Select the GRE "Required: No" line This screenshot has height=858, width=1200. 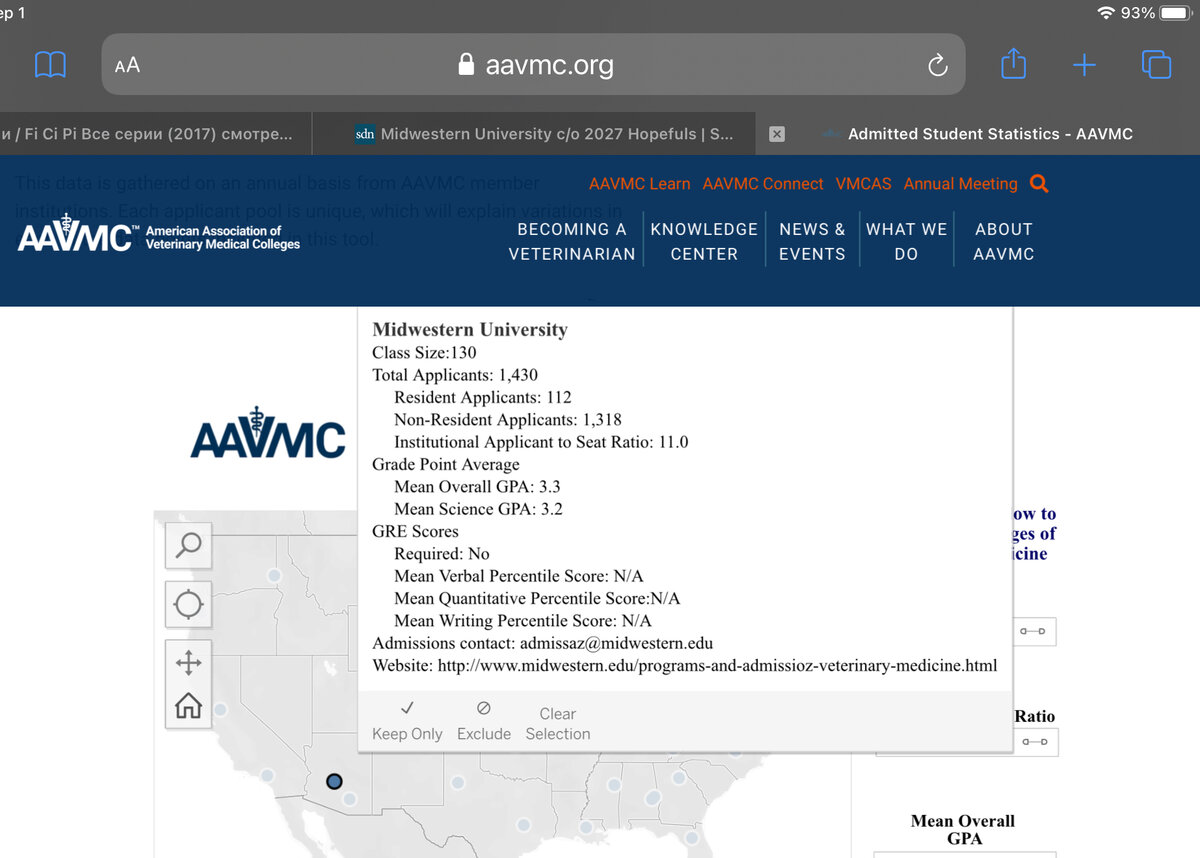[442, 554]
